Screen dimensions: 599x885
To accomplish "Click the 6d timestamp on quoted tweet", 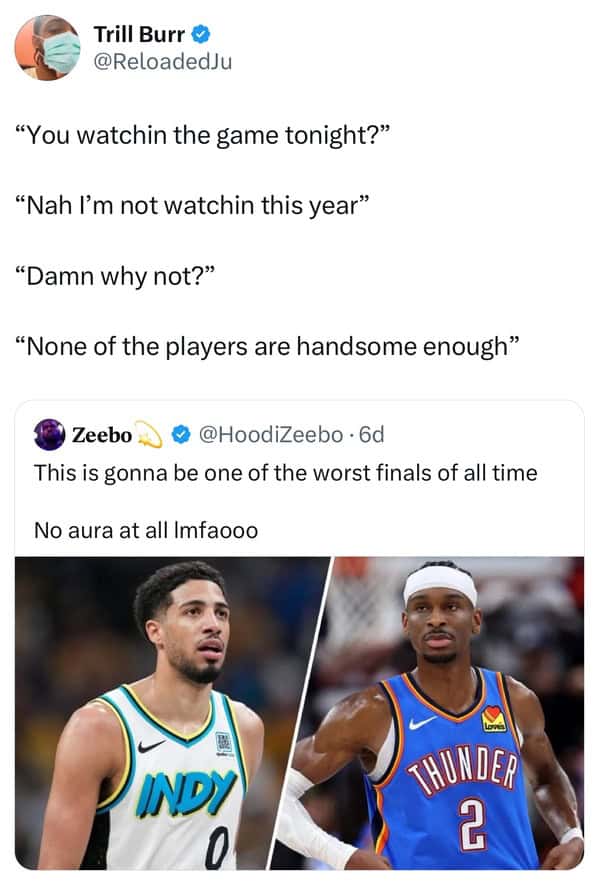I will click(x=371, y=435).
